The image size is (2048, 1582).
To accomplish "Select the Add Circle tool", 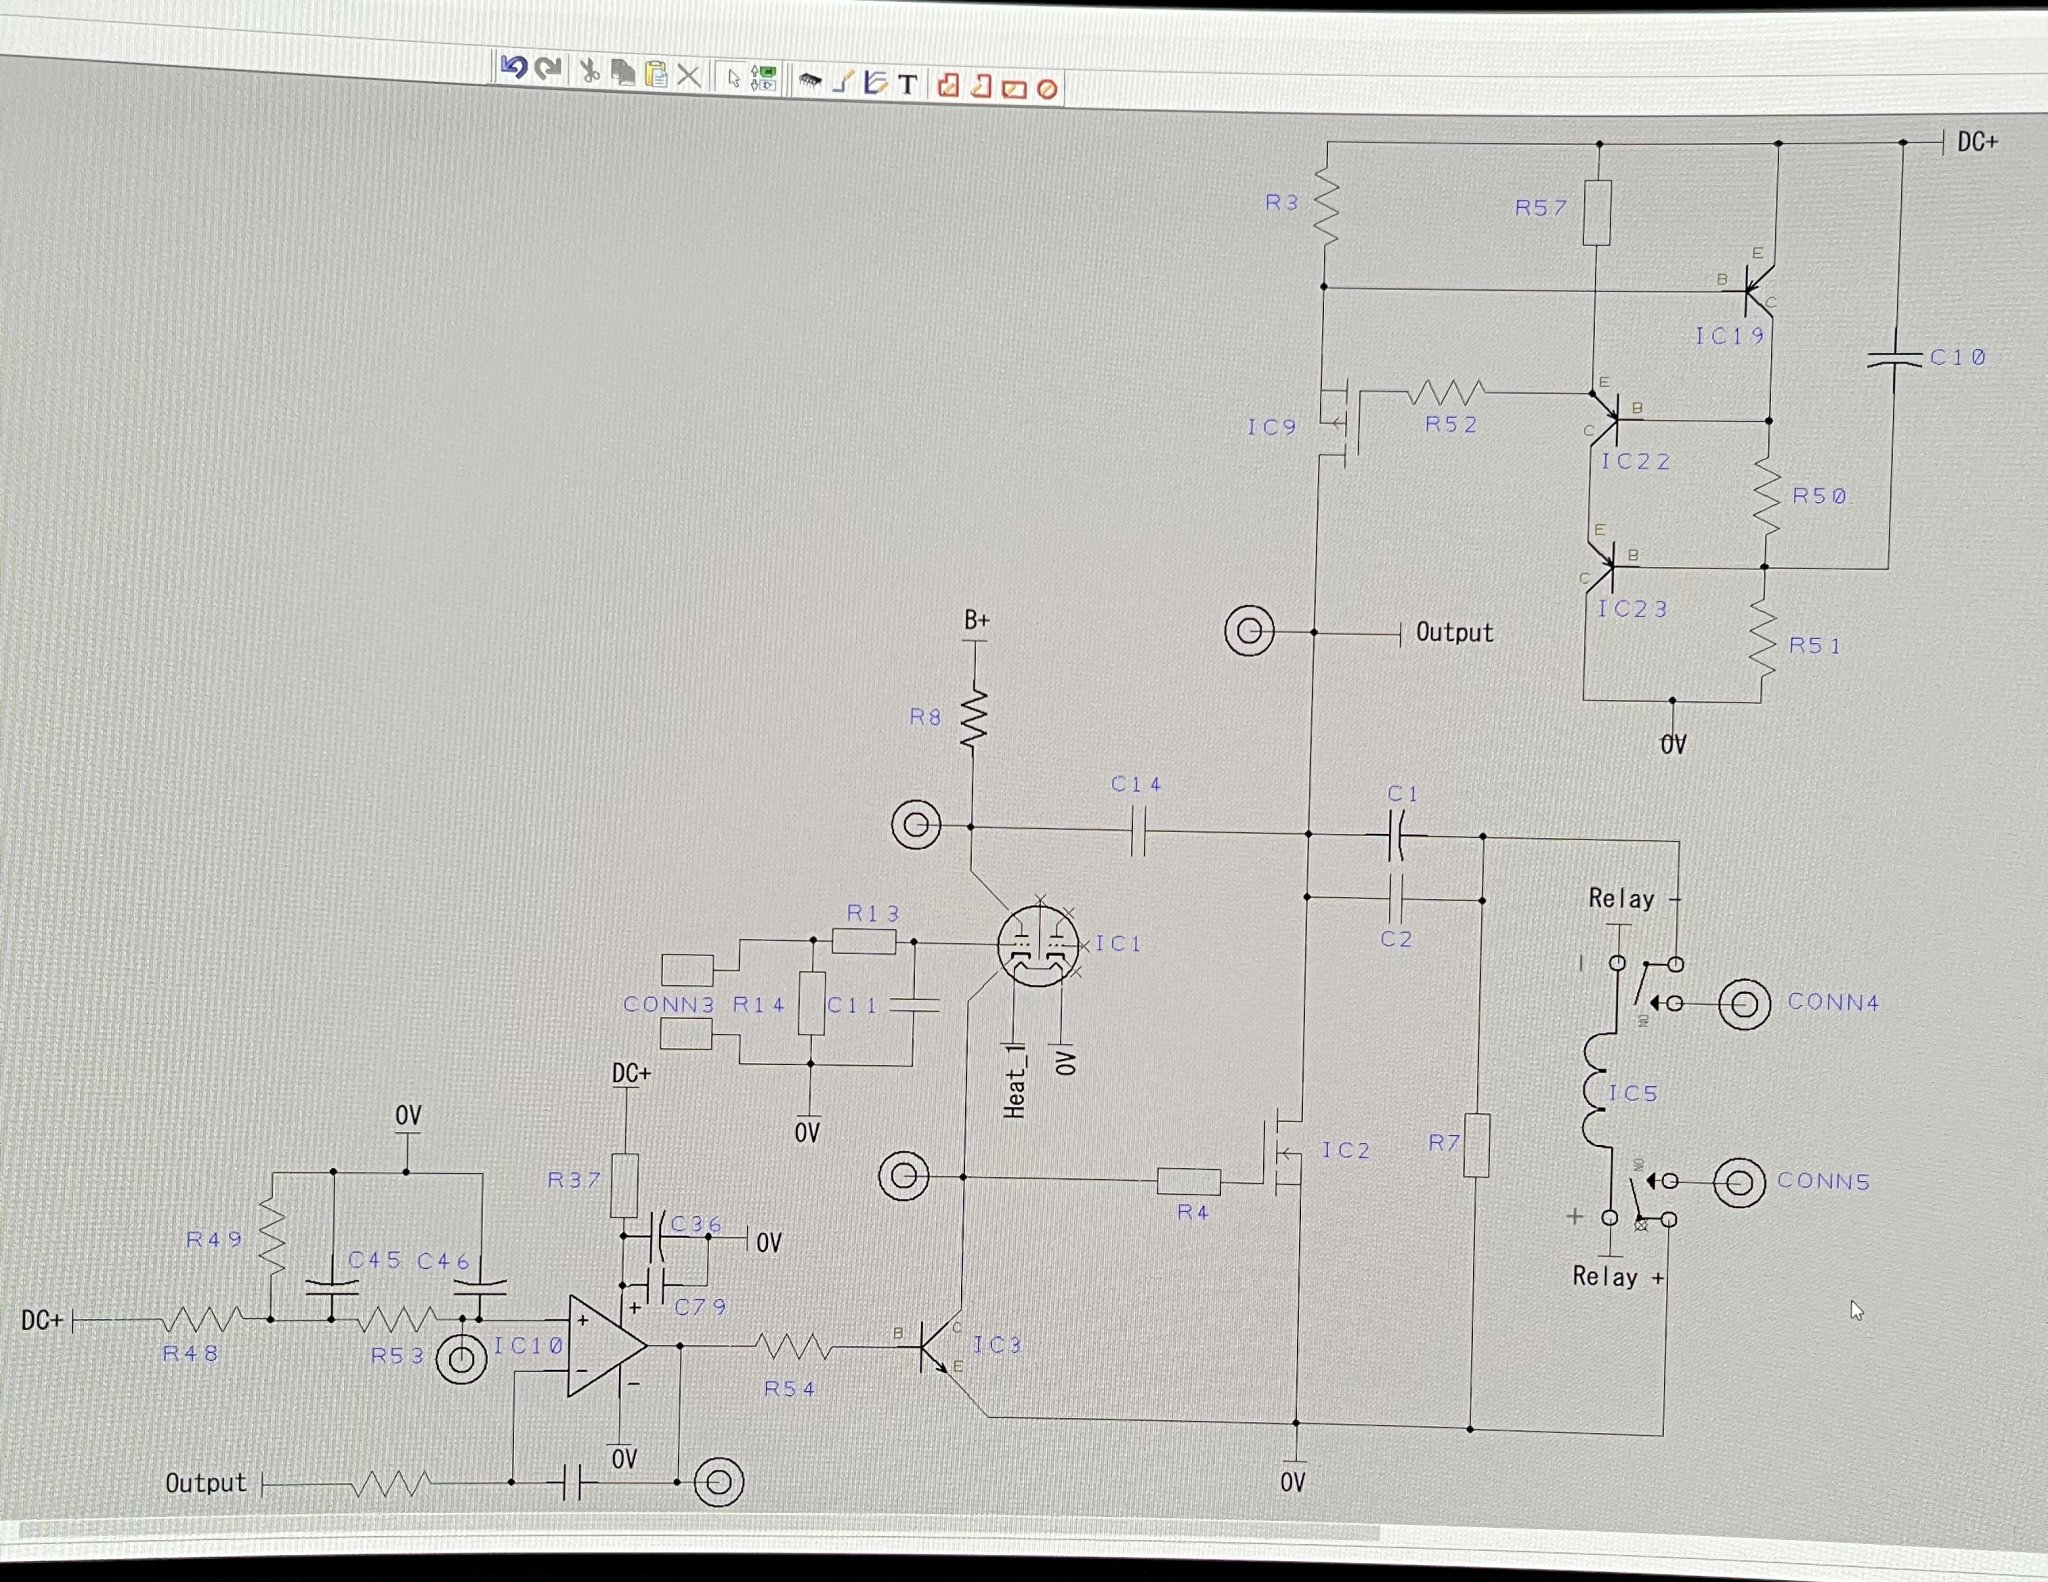I will (x=1047, y=90).
